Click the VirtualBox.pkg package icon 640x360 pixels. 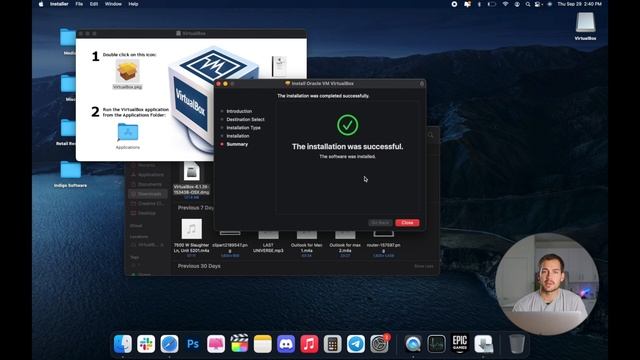pos(127,71)
